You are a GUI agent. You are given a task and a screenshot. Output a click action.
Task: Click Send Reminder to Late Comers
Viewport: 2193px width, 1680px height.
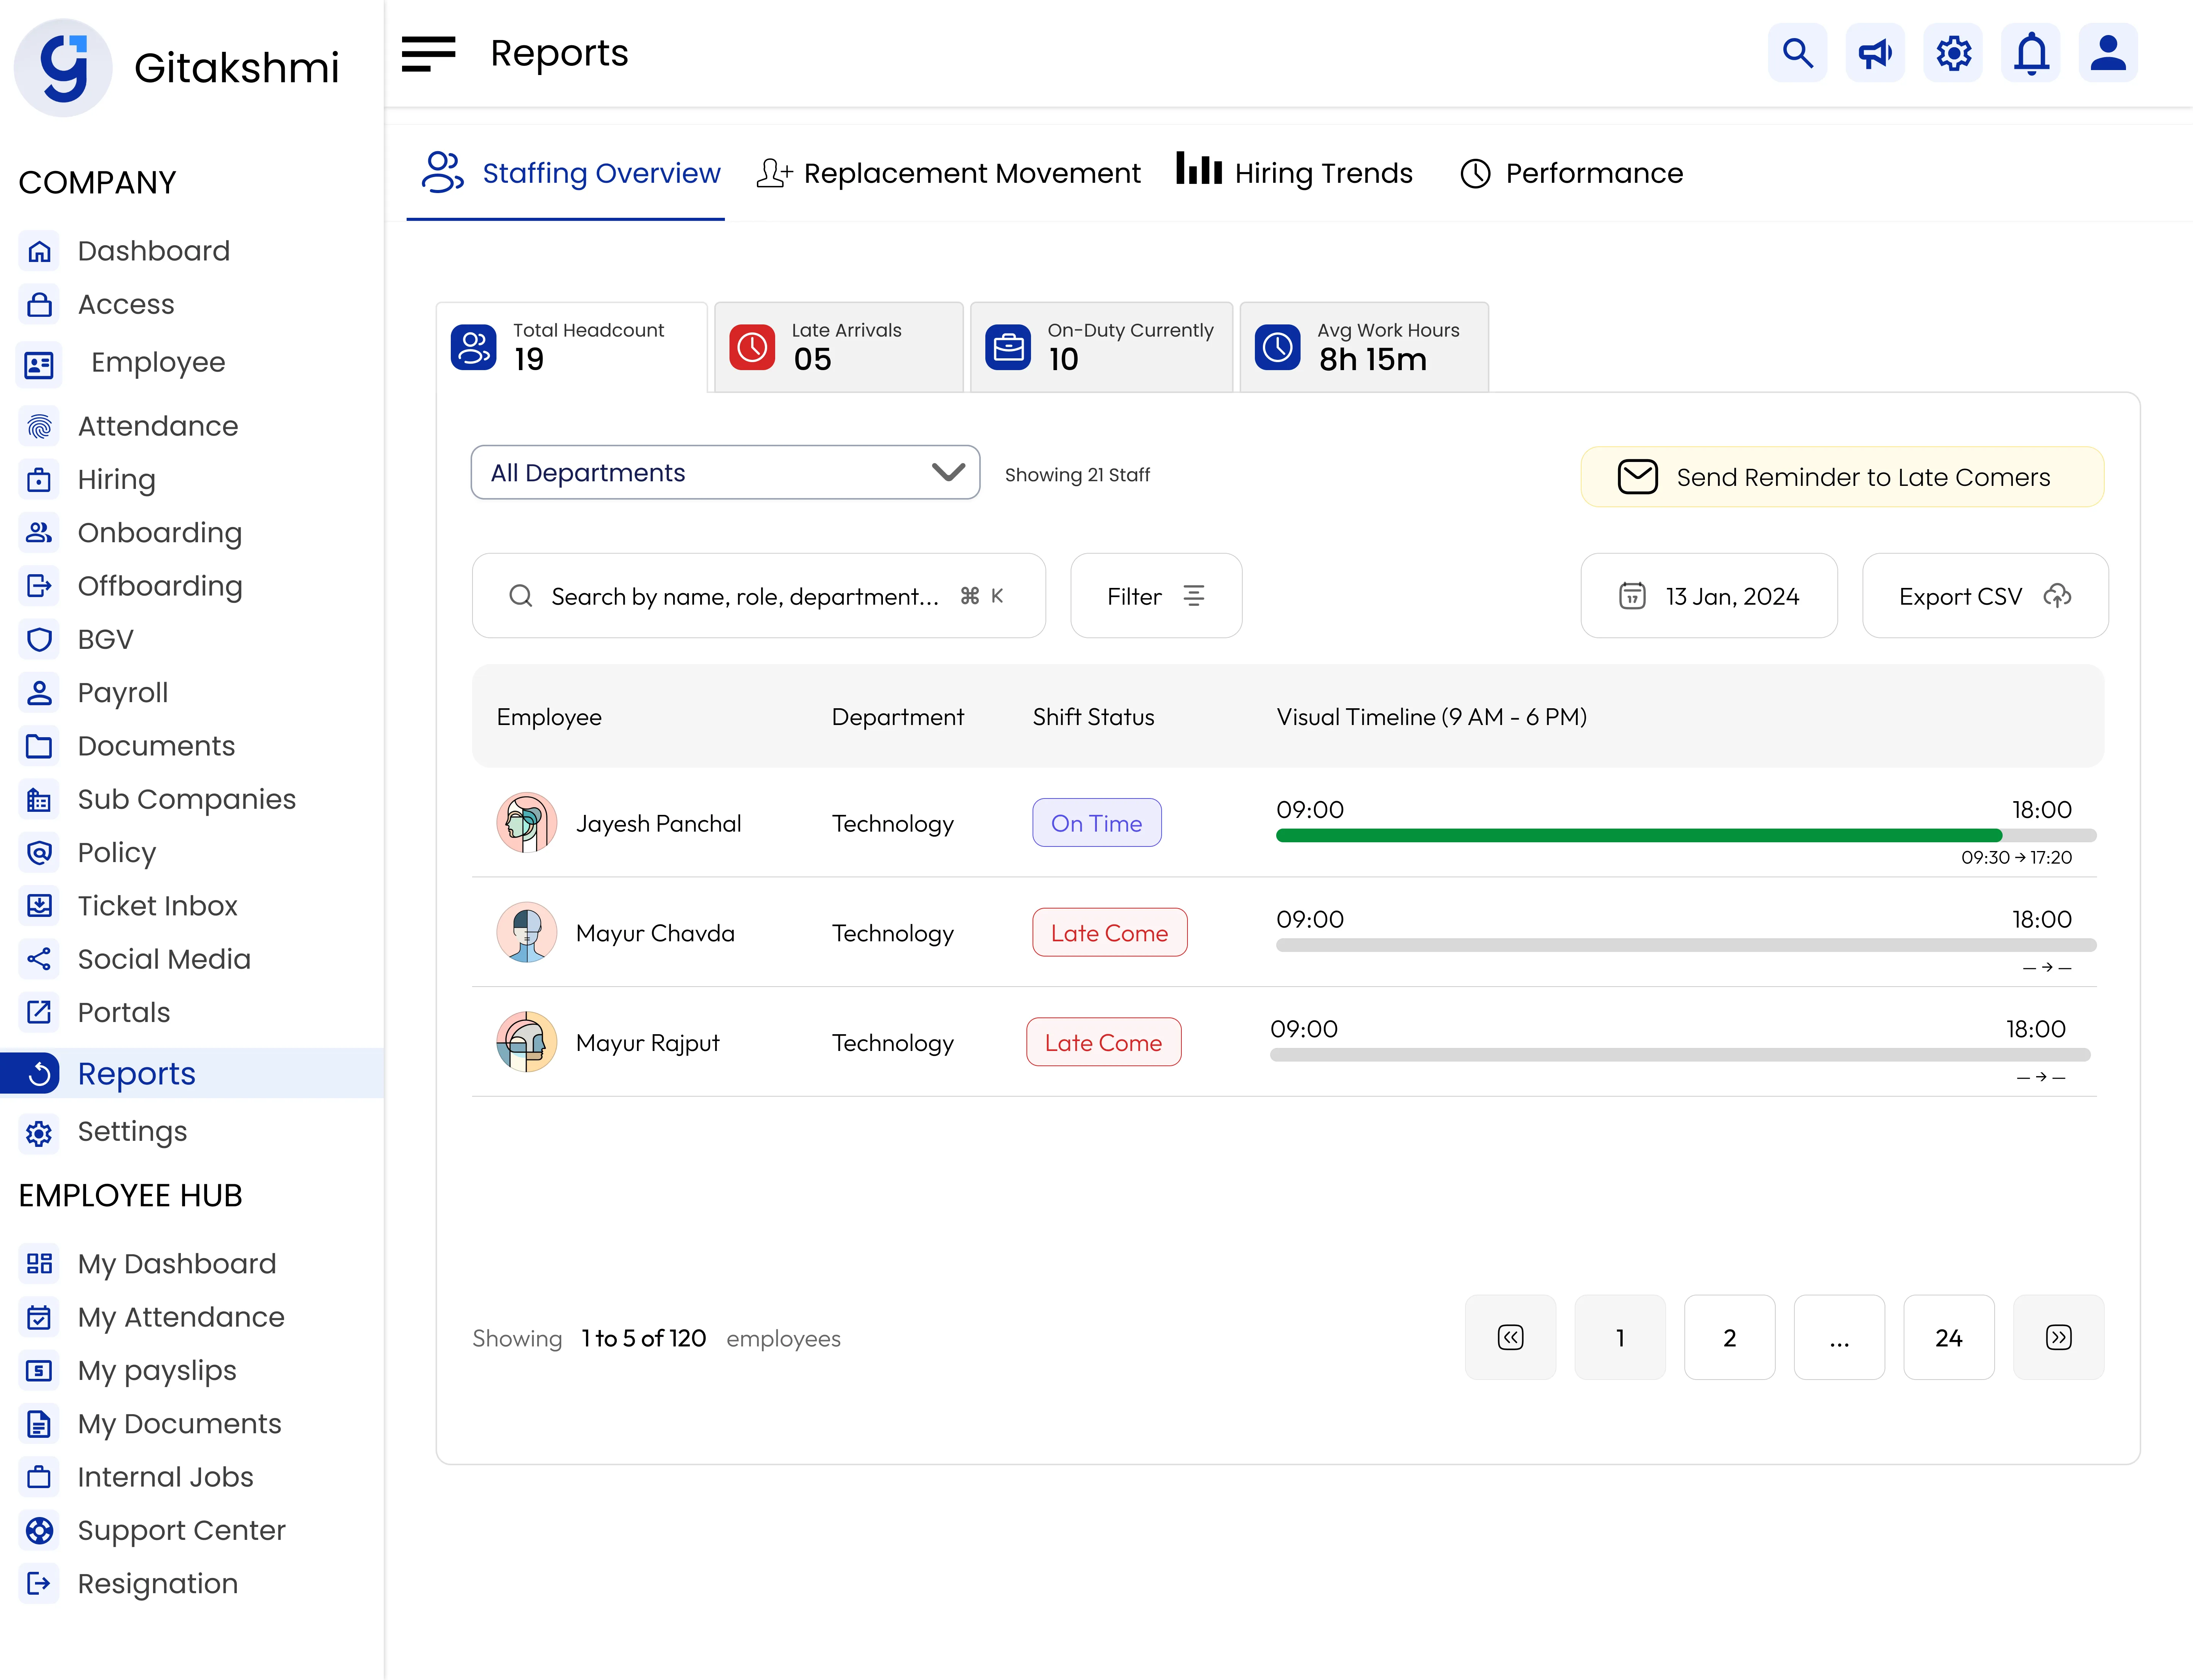[x=1842, y=477]
